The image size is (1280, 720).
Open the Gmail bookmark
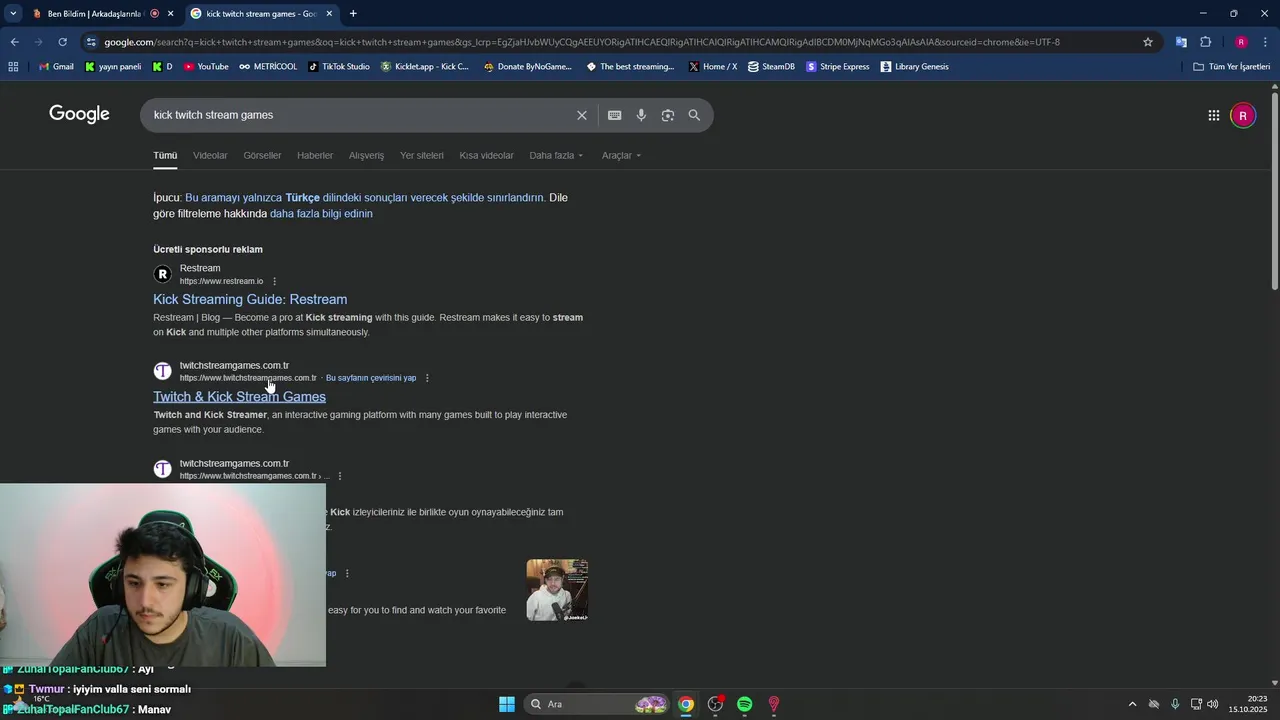pyautogui.click(x=56, y=67)
